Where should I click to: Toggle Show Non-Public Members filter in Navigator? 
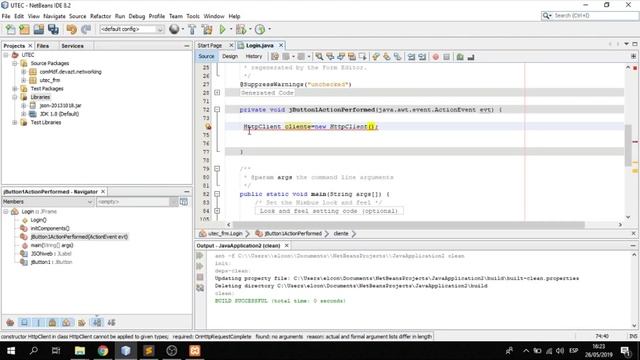(x=52, y=322)
